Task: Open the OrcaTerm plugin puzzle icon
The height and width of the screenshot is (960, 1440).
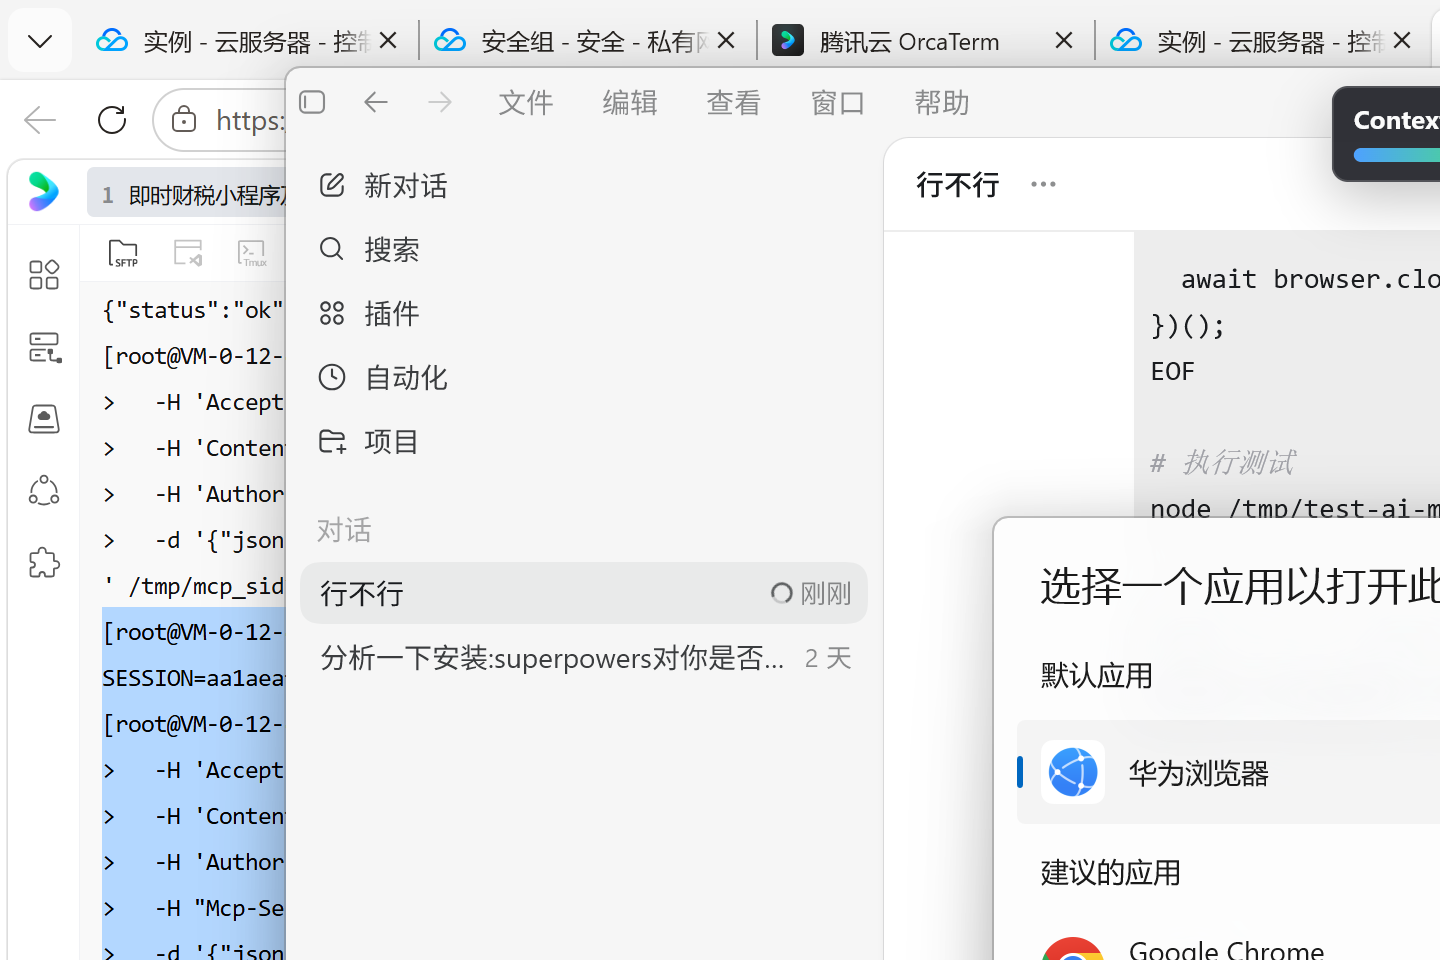Action: click(44, 563)
